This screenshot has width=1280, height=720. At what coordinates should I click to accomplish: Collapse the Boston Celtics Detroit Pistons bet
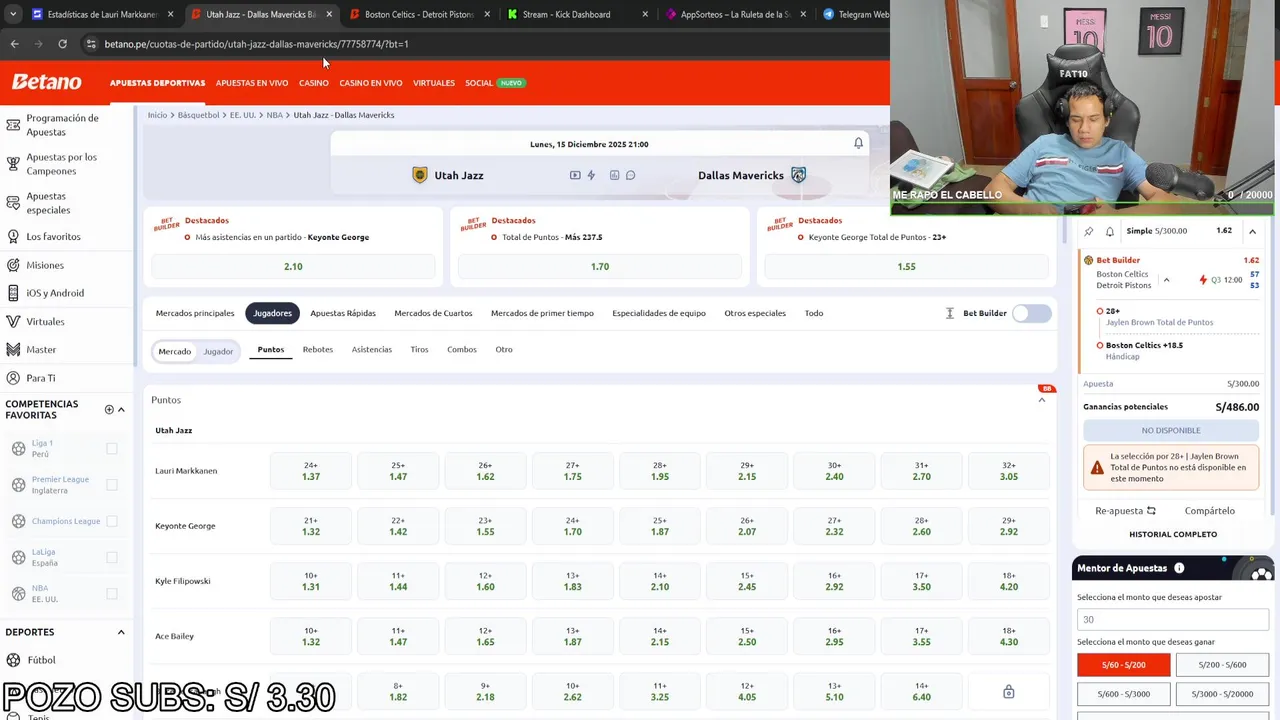[1166, 280]
